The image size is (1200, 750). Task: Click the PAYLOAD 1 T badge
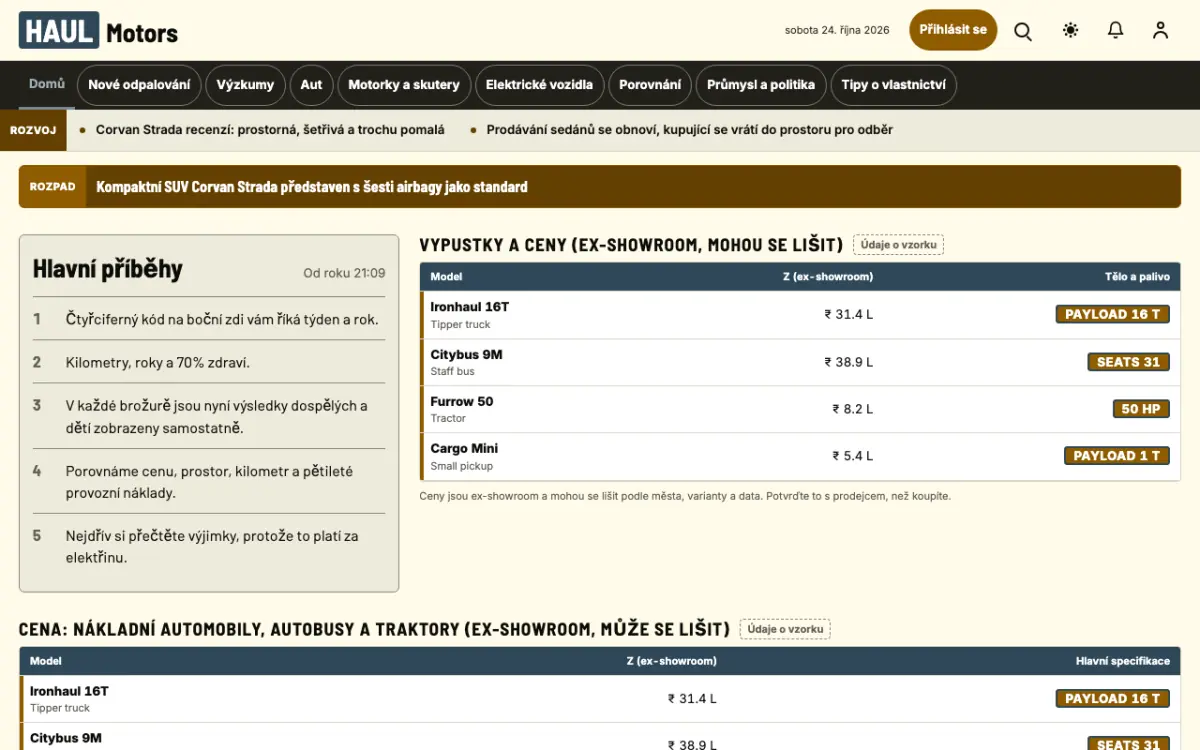coord(1117,456)
